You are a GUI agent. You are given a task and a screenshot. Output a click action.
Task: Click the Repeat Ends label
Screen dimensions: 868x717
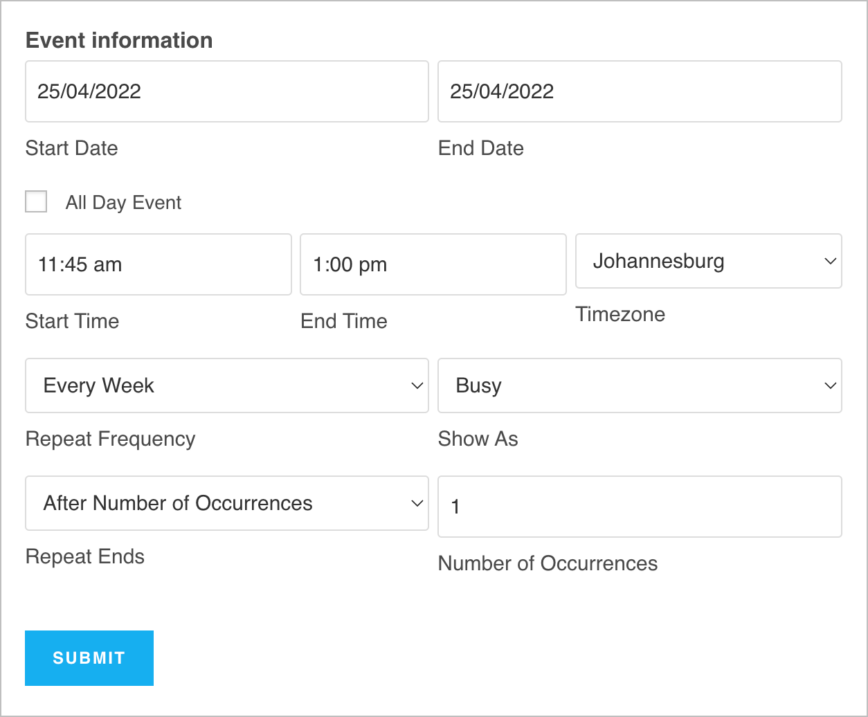coord(85,556)
